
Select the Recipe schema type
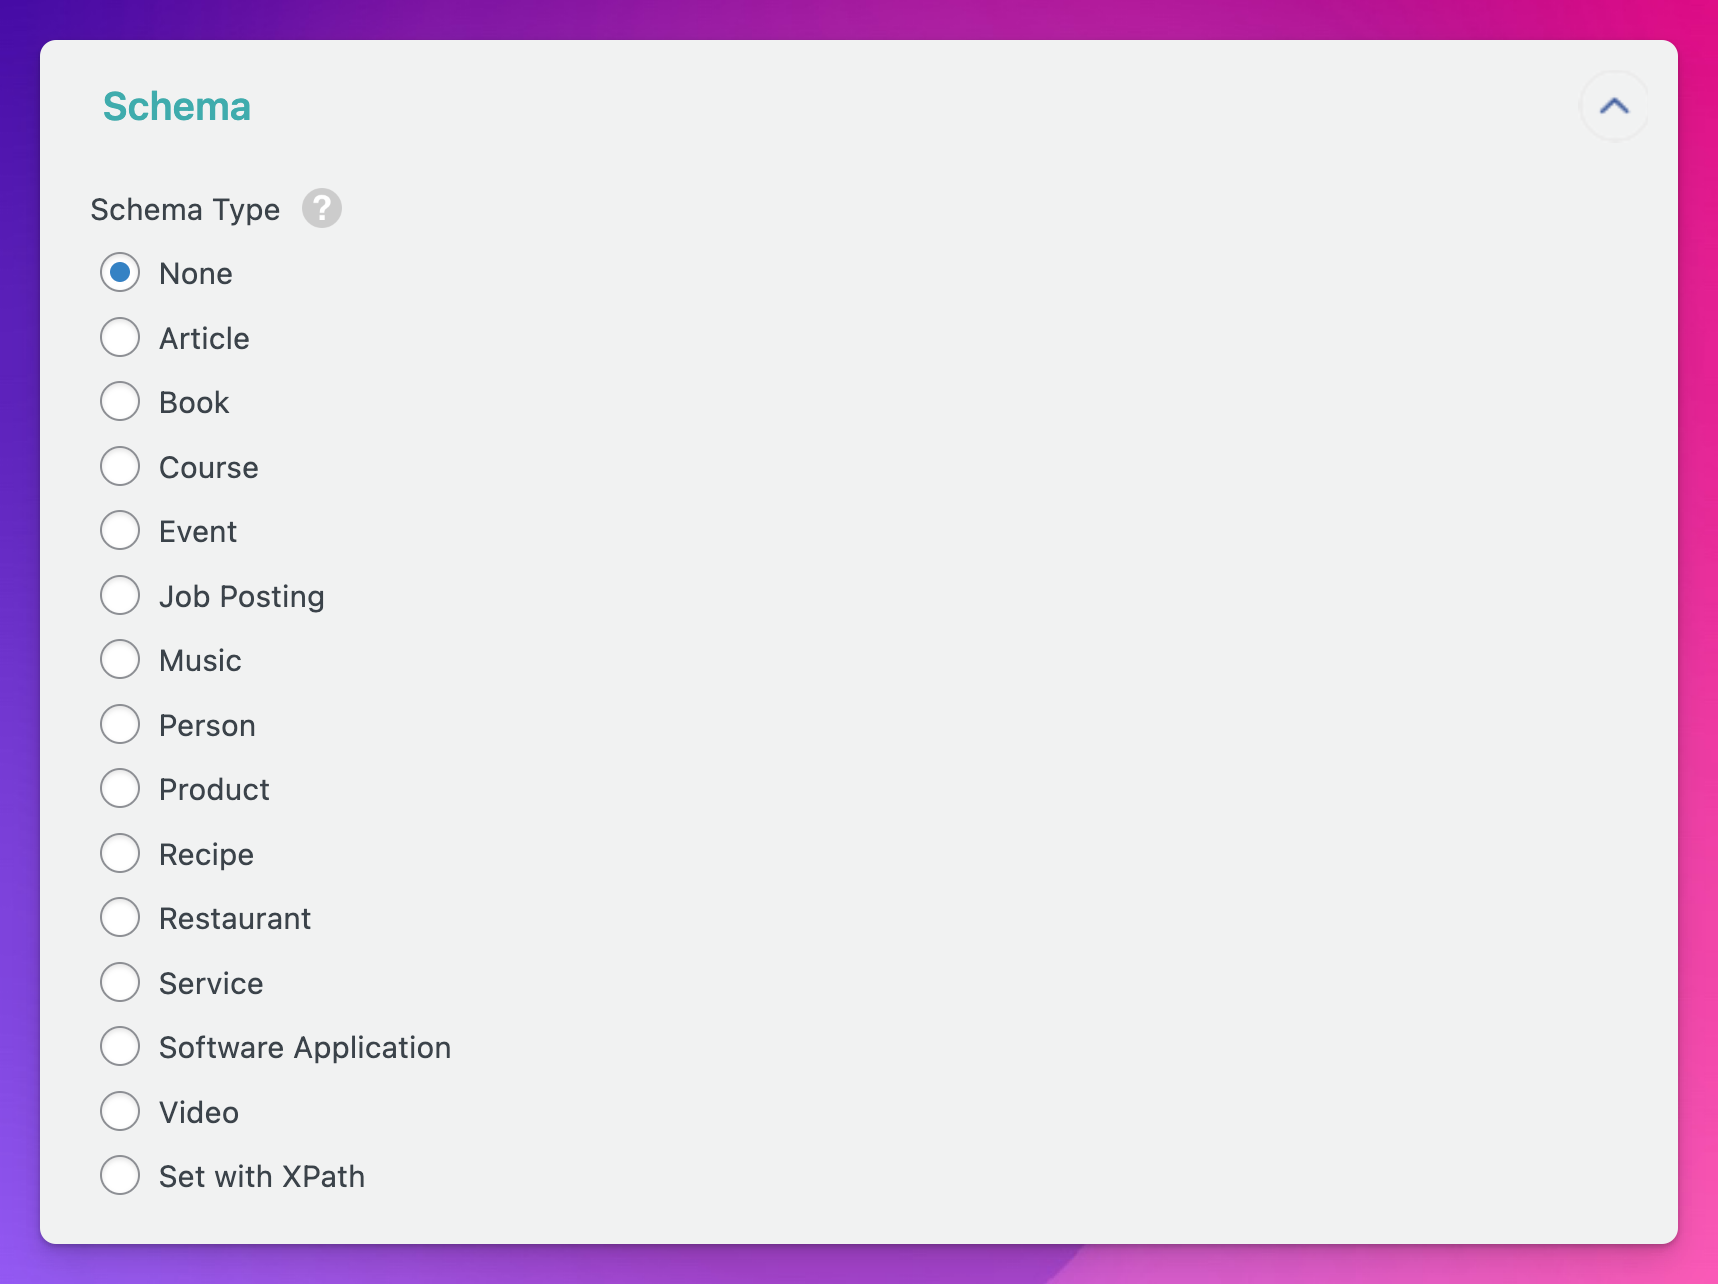pos(120,853)
